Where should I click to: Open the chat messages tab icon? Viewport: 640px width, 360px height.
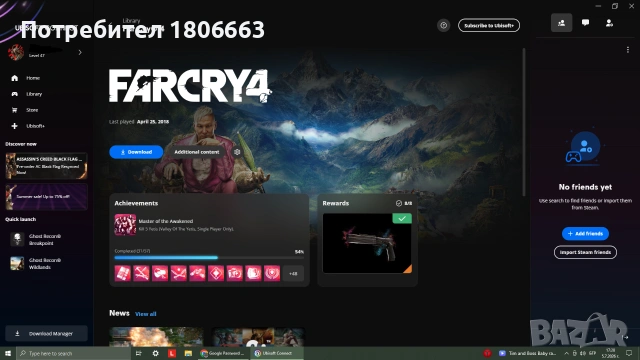pyautogui.click(x=585, y=23)
